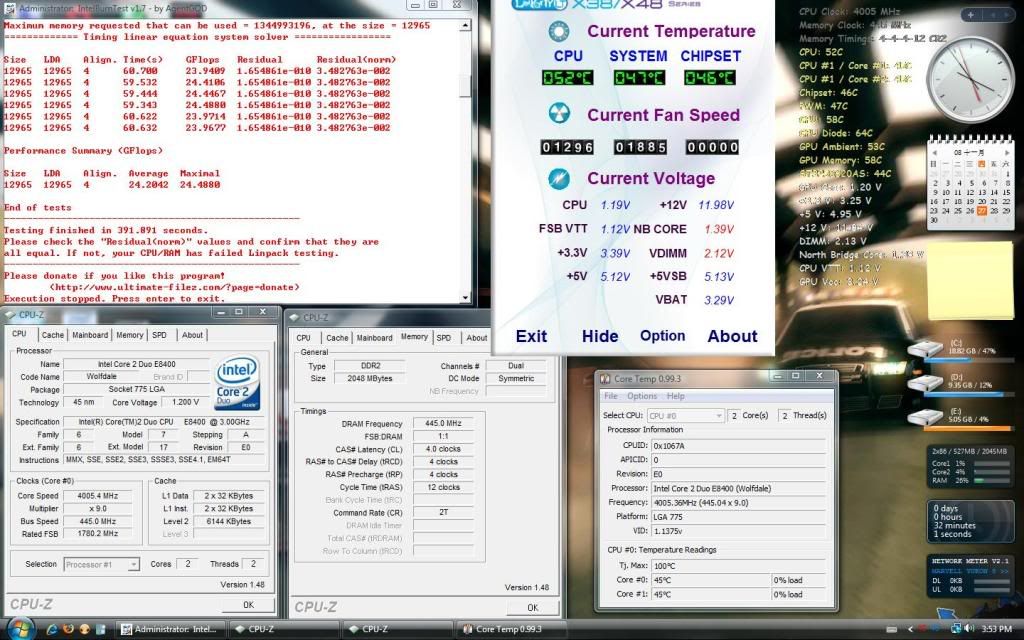
Task: Switch to the Mainboard tab in left CPU-Z
Action: click(x=90, y=336)
